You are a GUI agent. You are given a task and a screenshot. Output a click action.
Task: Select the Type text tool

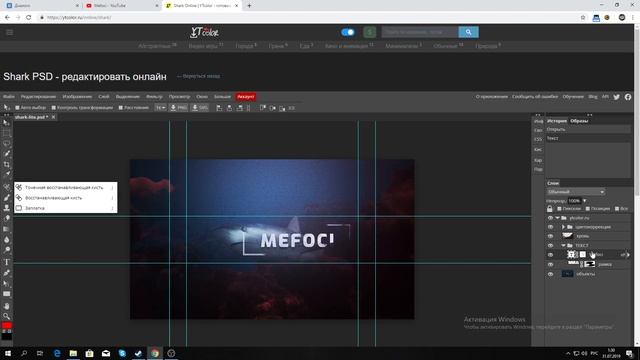(7, 262)
